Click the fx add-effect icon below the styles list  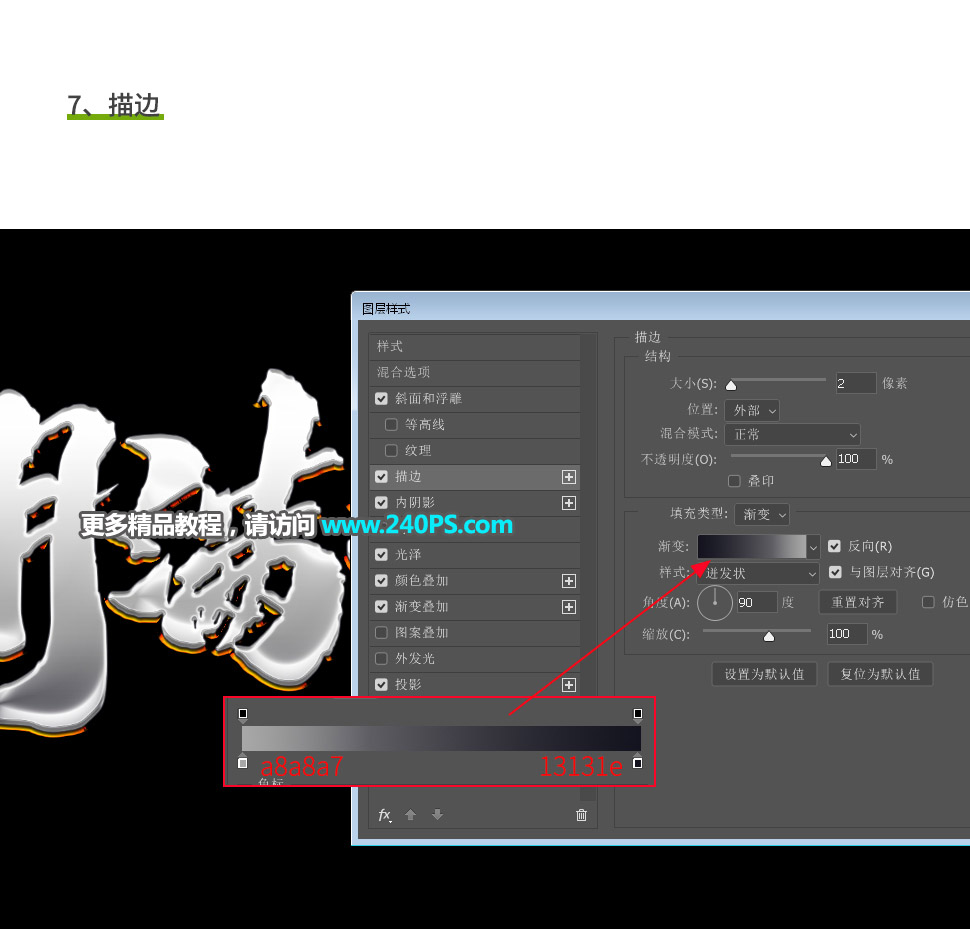point(384,815)
